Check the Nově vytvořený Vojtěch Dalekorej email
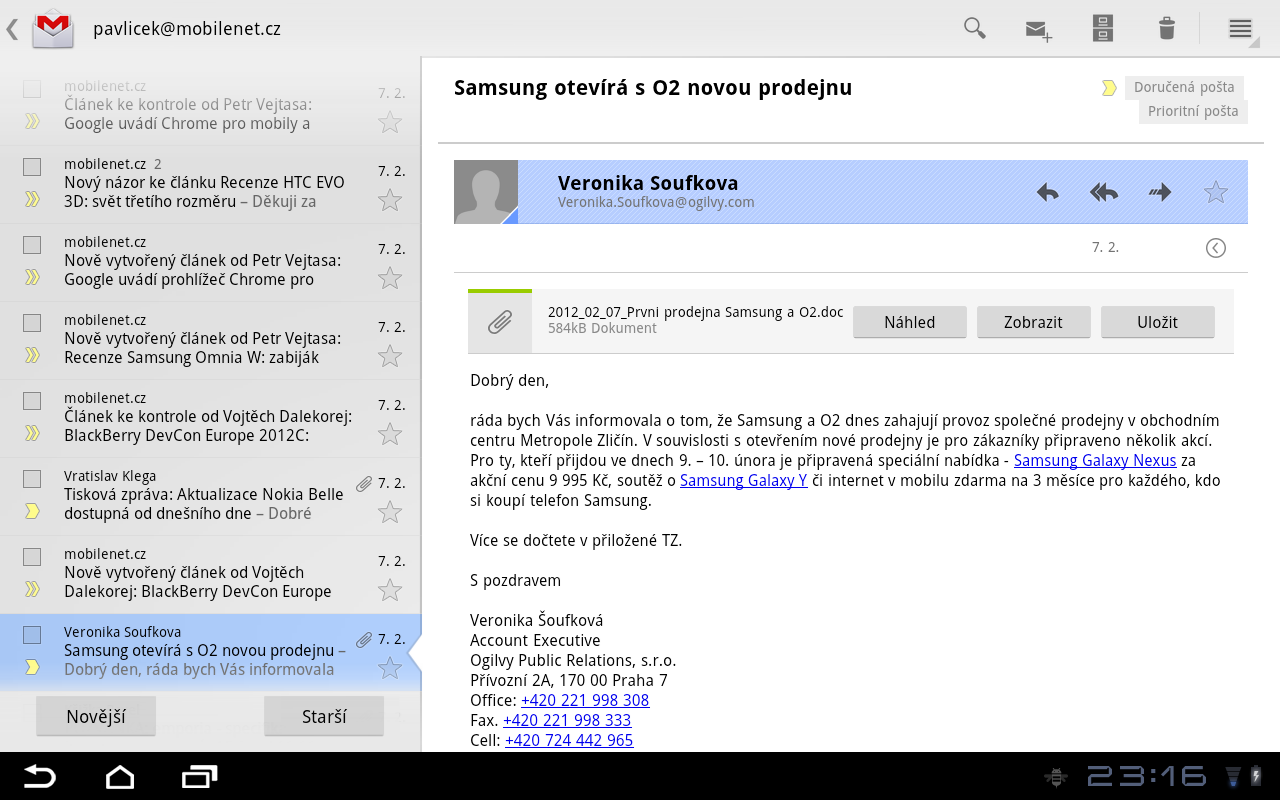Viewport: 1280px width, 800px height. [x=32, y=557]
